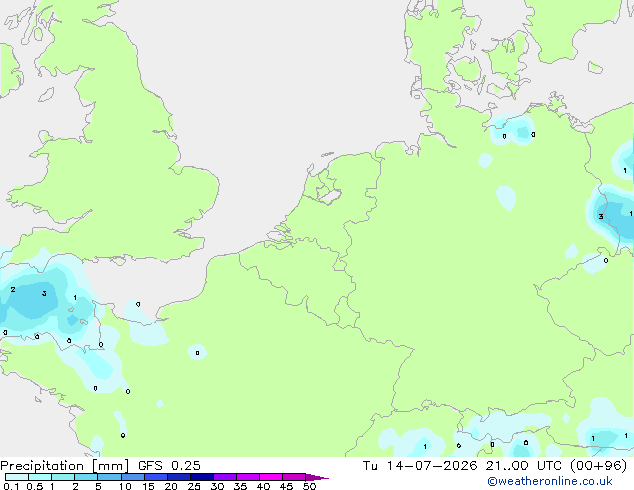Click the 25–30 mm dark blue swatch

click(201, 477)
